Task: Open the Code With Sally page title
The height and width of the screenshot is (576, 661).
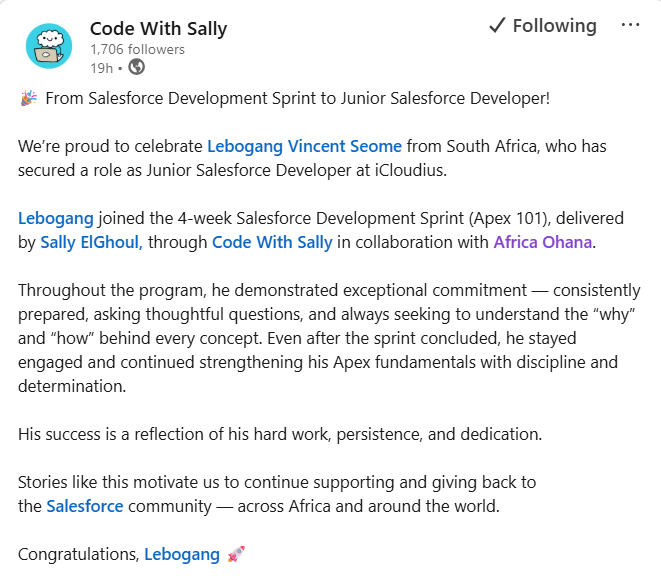Action: pos(158,28)
